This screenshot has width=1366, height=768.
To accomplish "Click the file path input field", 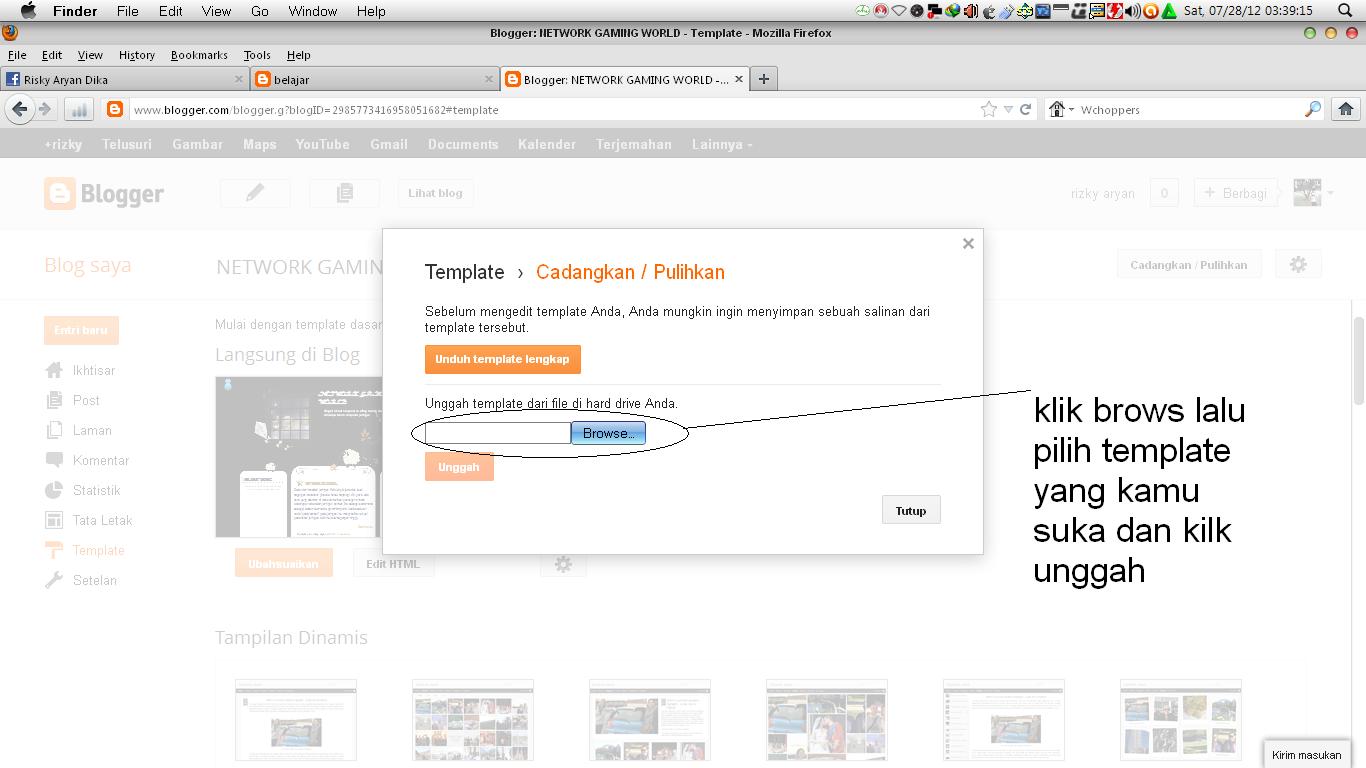I will [498, 433].
